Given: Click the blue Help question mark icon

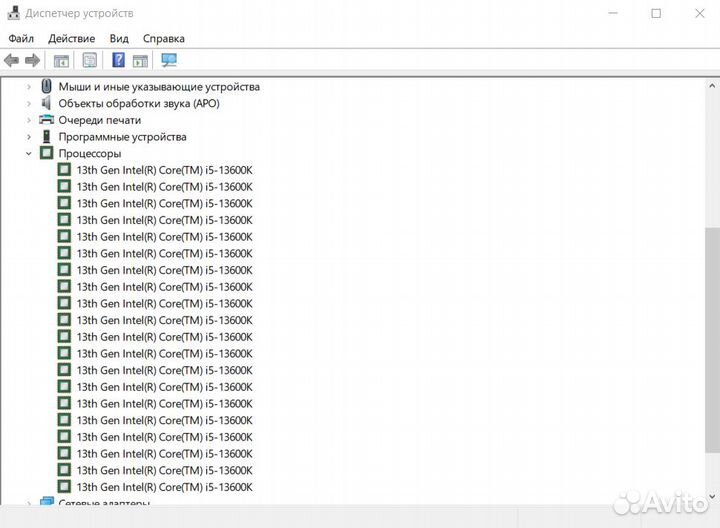Looking at the screenshot, I should coord(118,60).
